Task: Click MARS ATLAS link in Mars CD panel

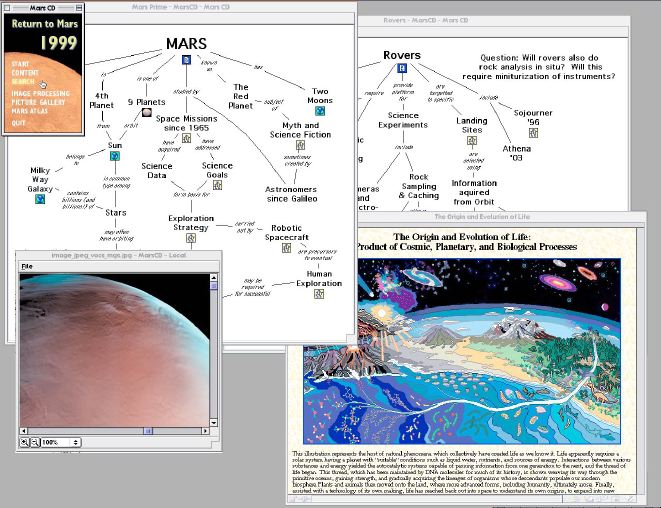Action: [31, 110]
